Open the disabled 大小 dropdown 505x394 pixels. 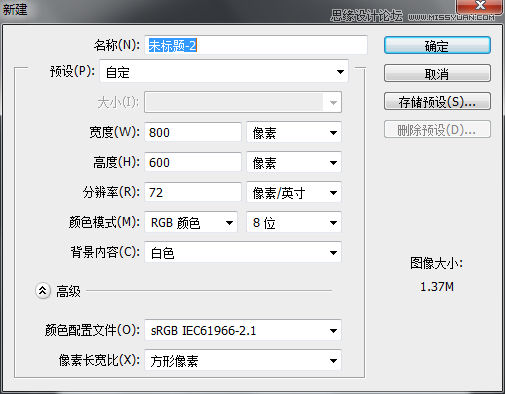pos(243,102)
